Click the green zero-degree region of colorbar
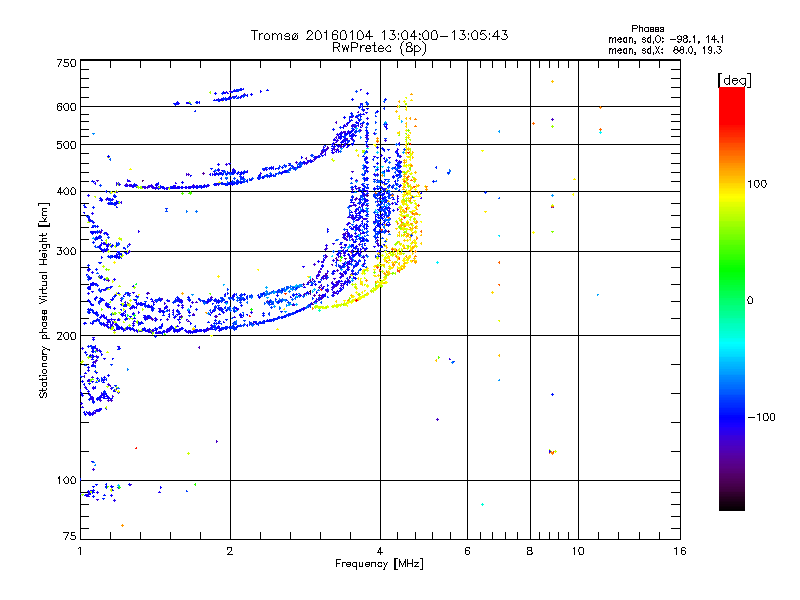 (x=732, y=299)
